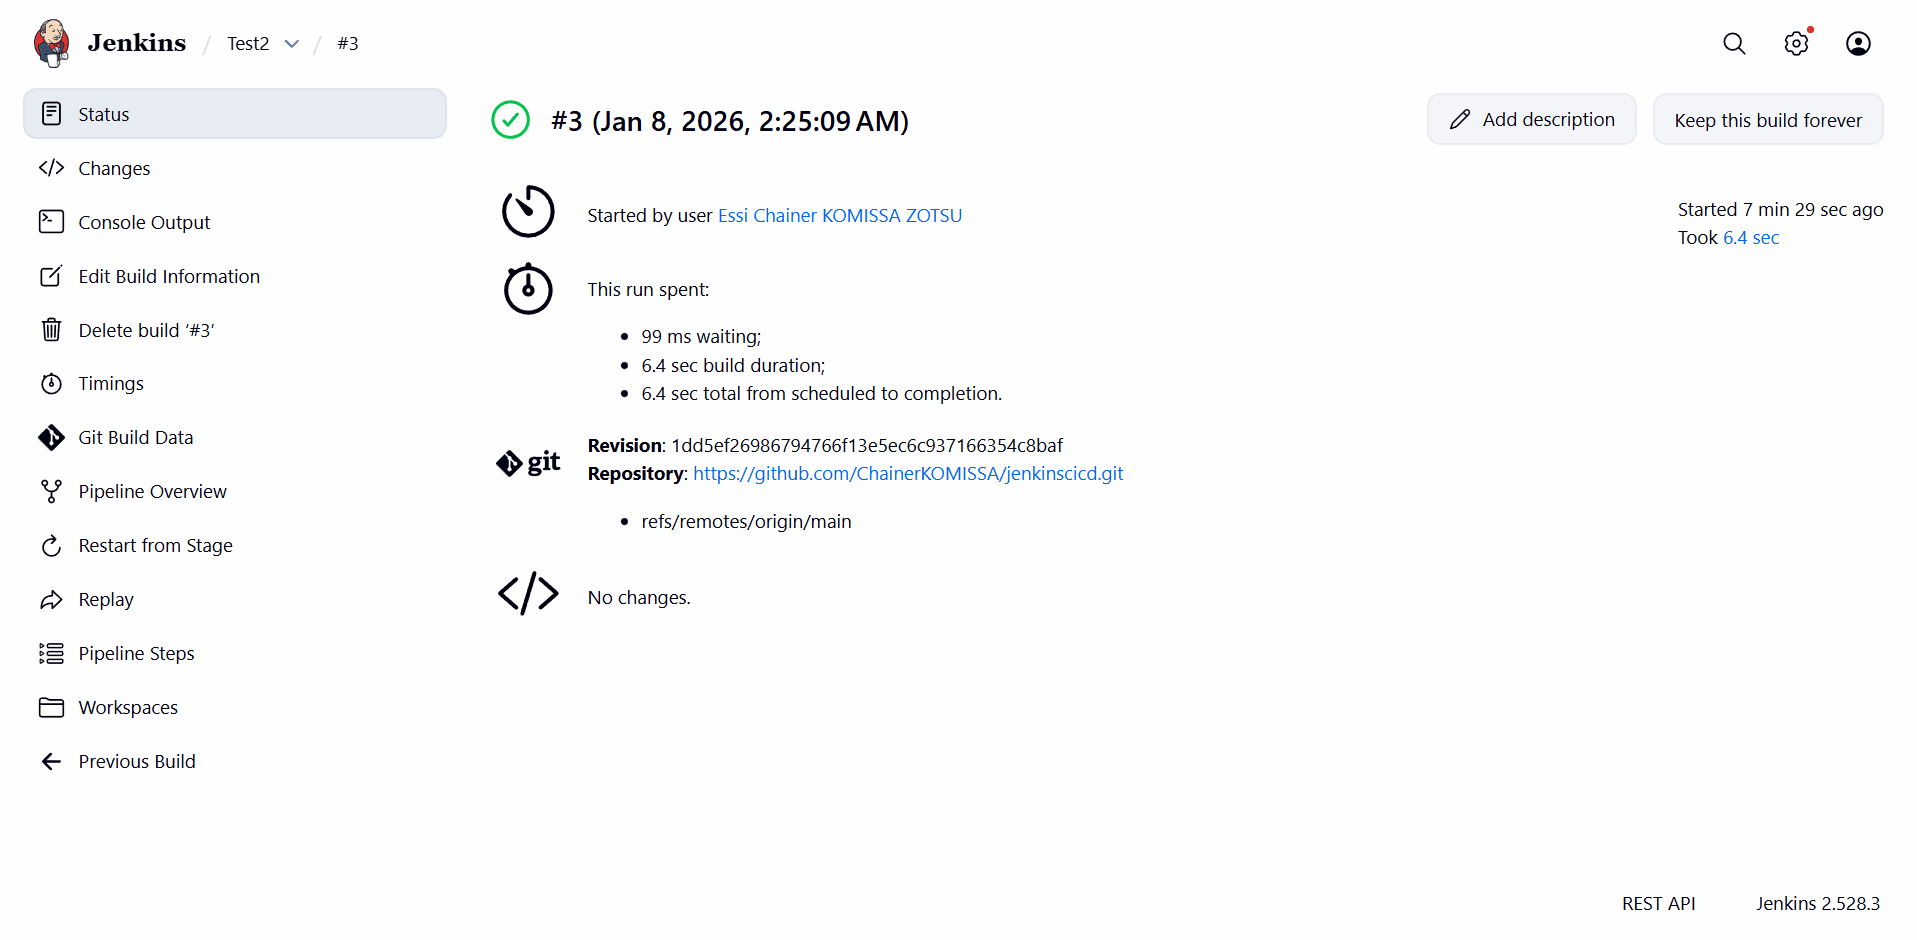Click the user account avatar icon

1858,44
